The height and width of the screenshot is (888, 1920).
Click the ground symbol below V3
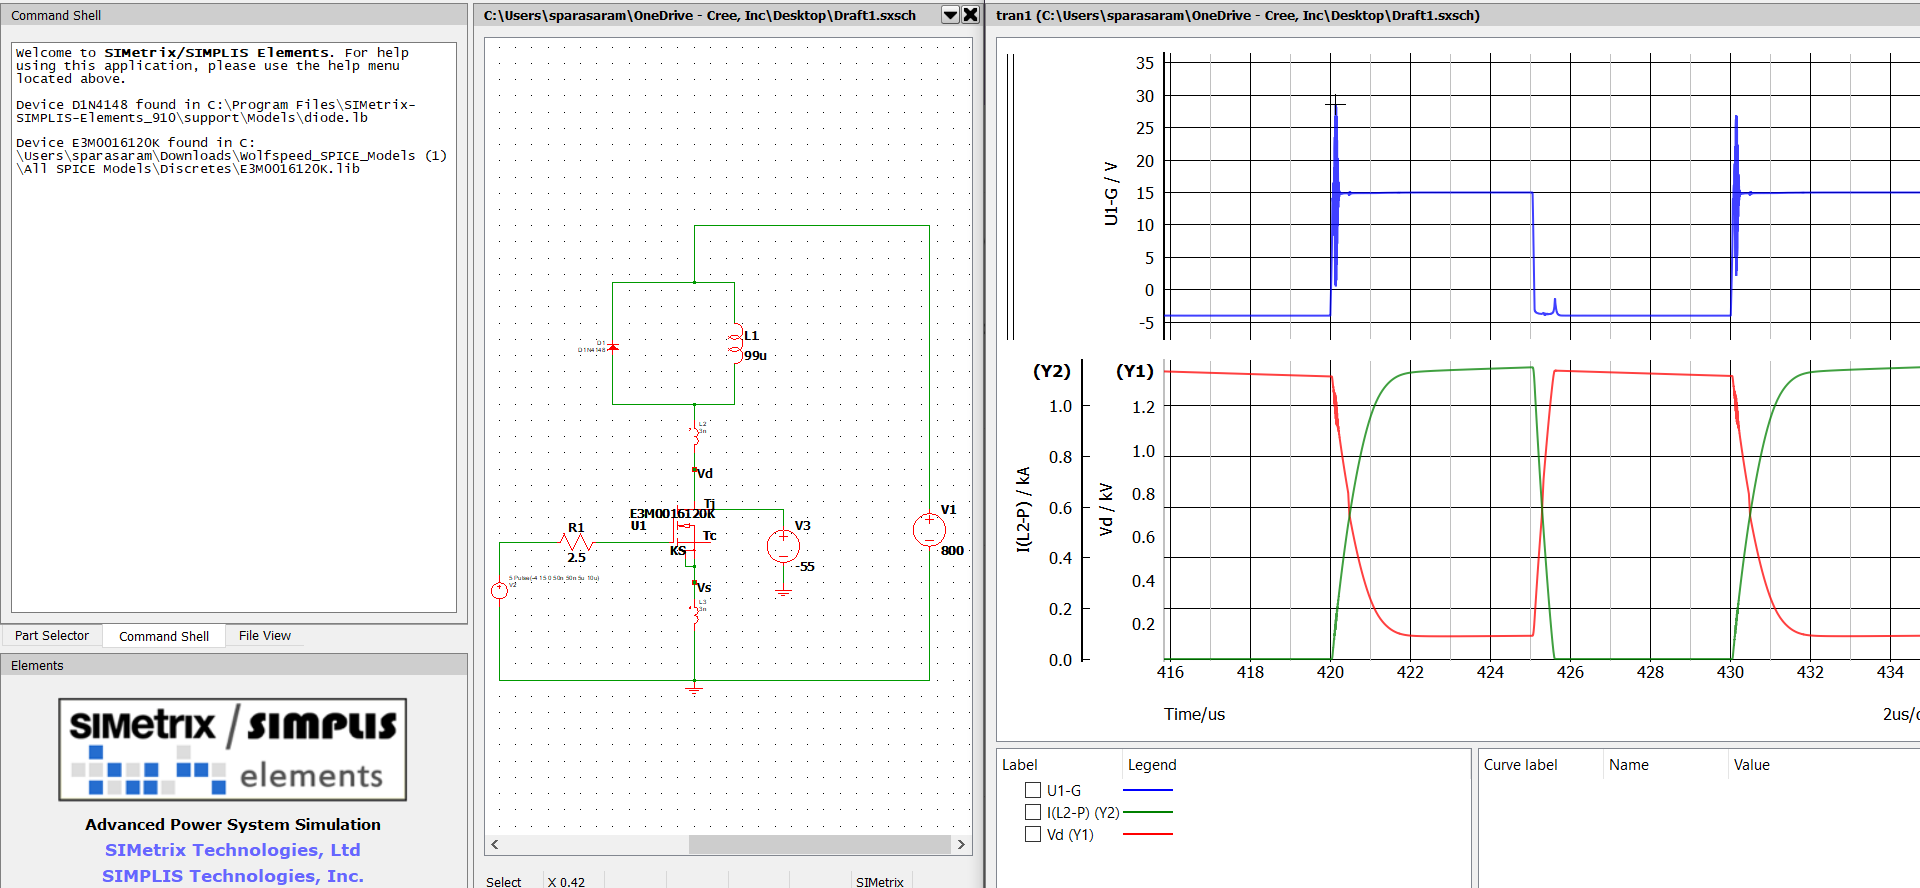click(783, 592)
